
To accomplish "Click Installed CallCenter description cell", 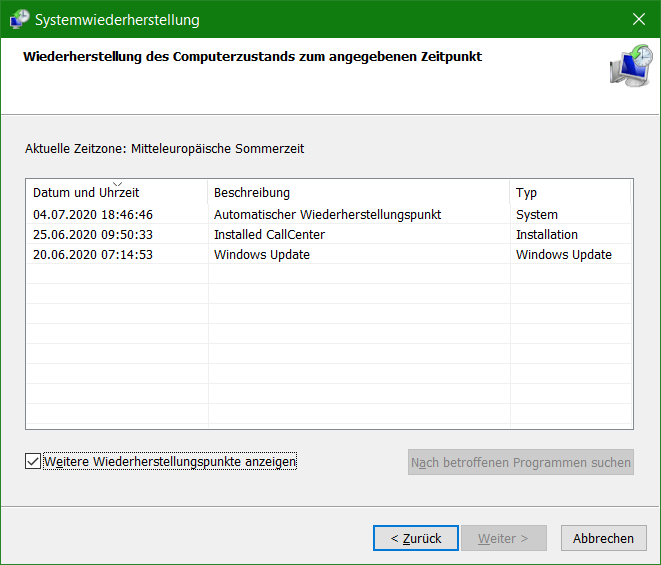I will [x=269, y=234].
